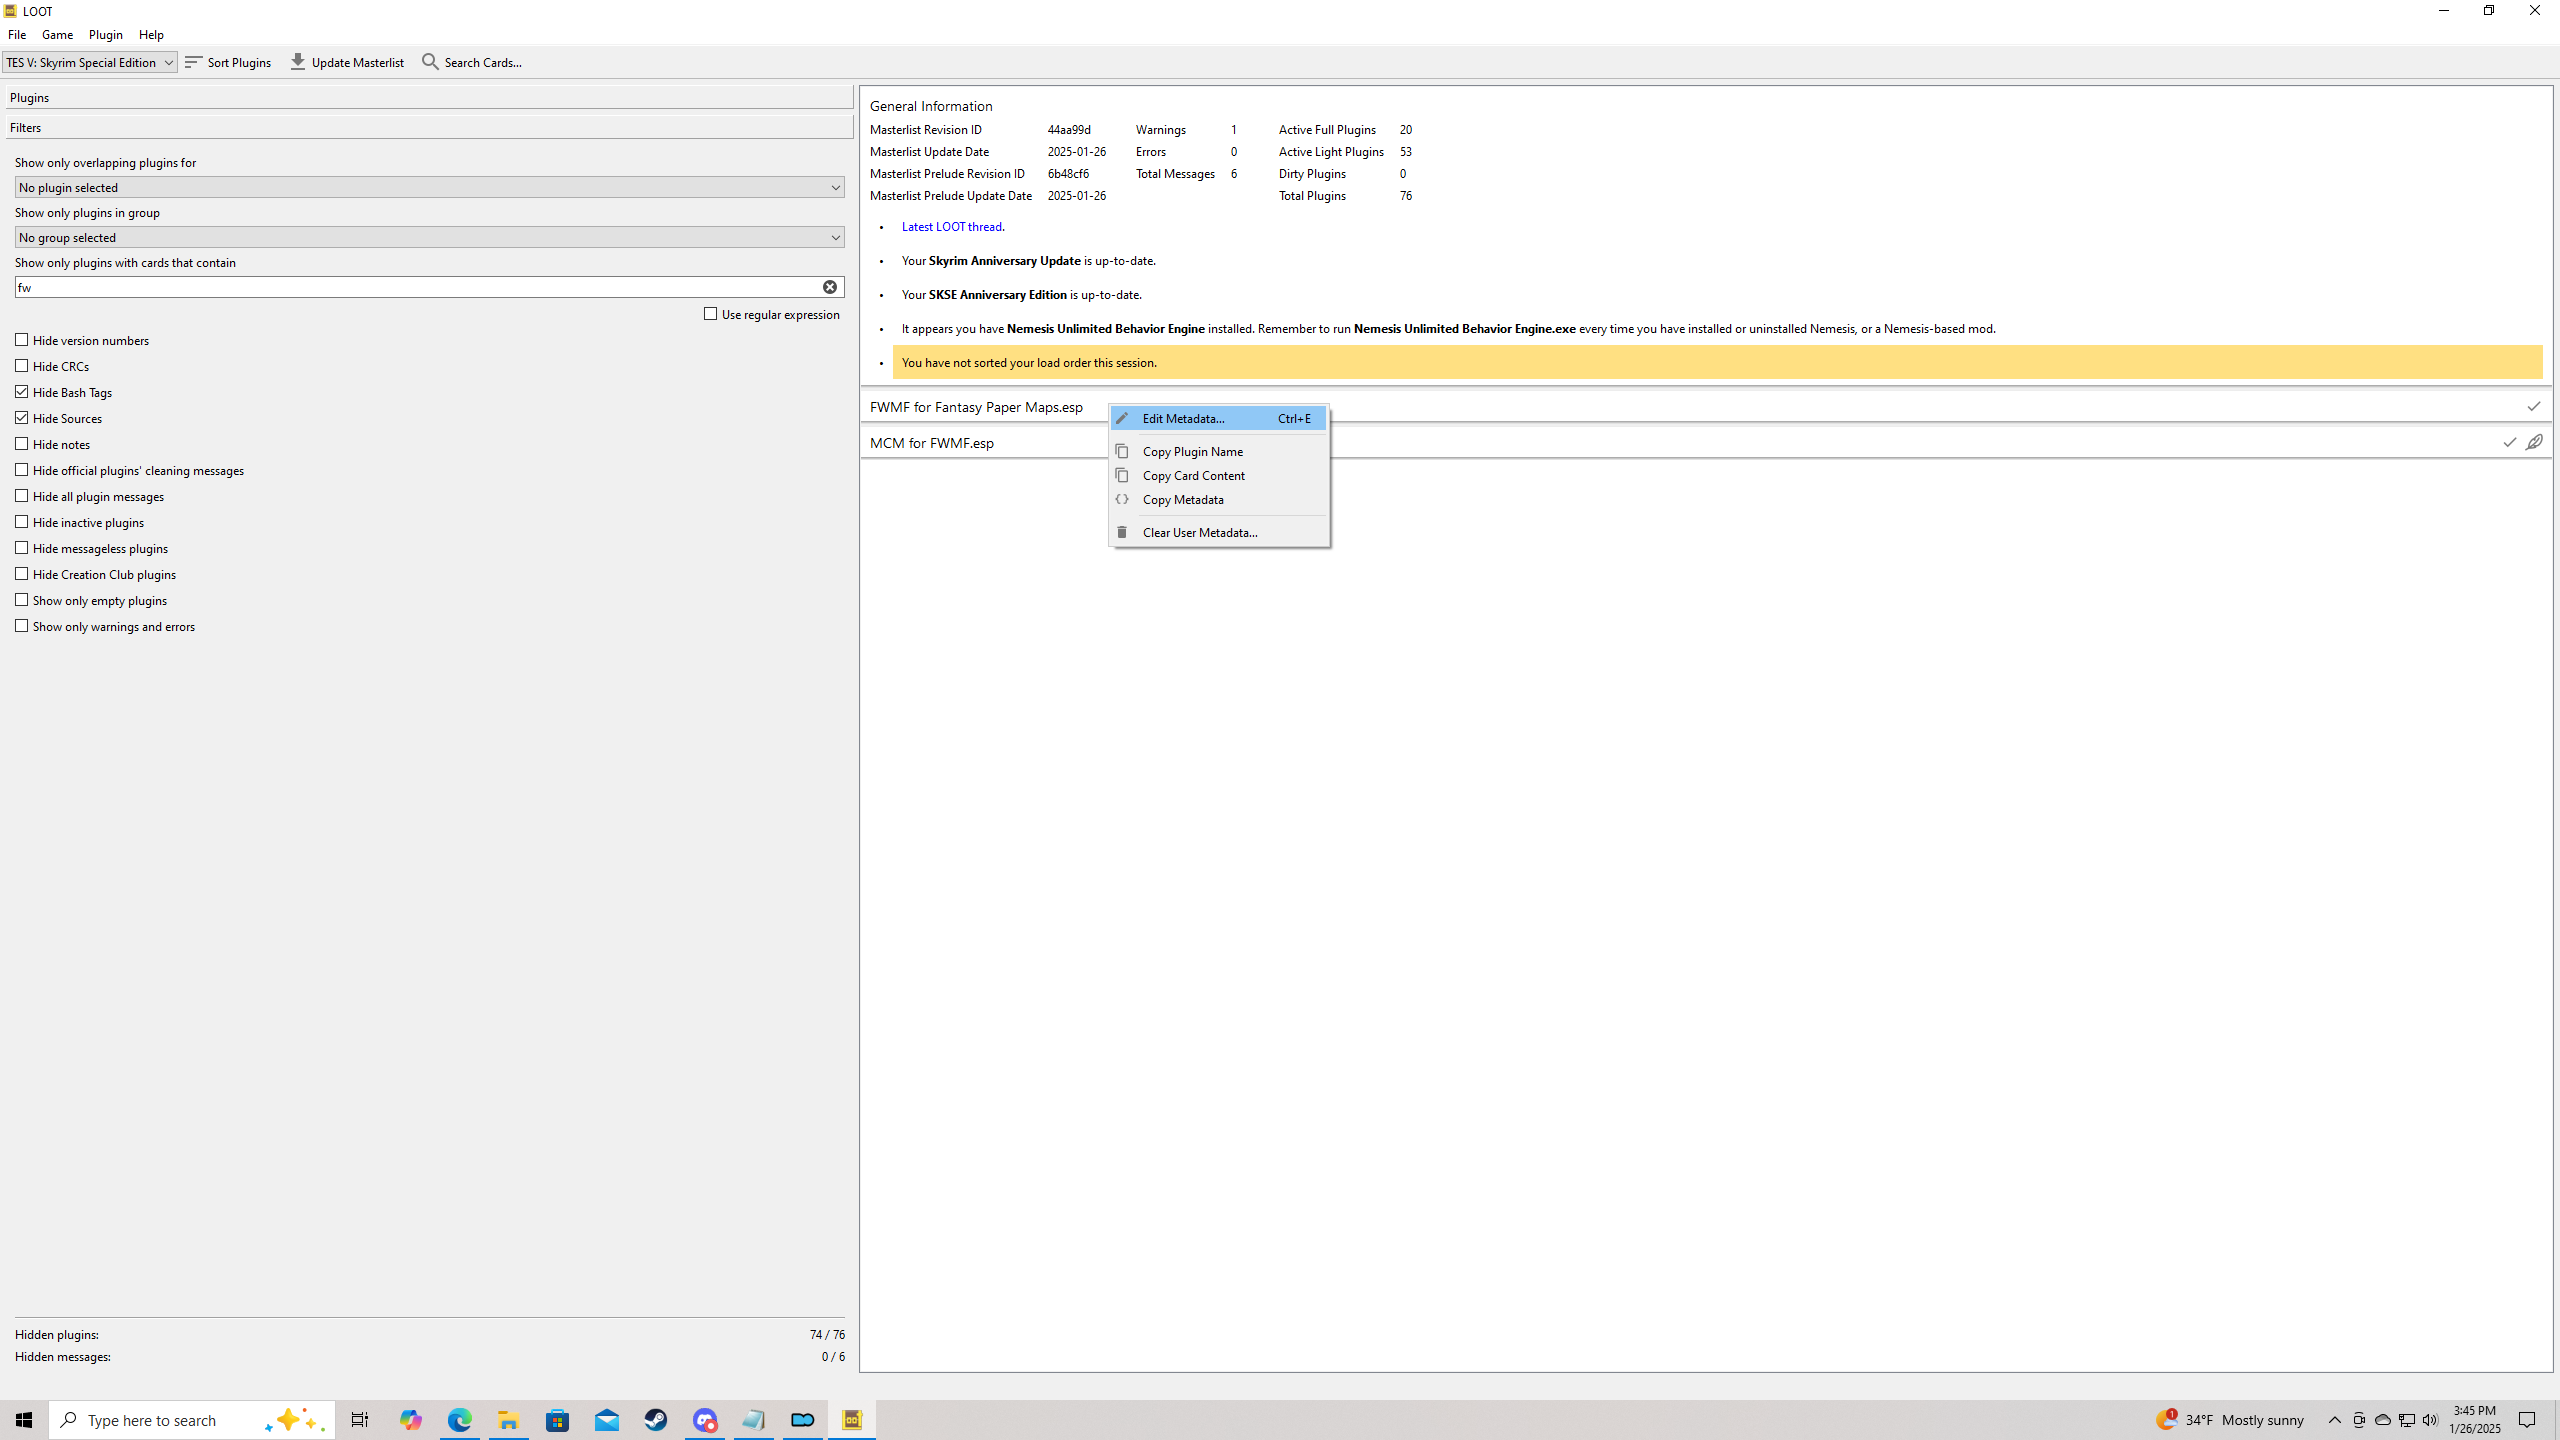2560x1440 pixels.
Task: Click the Copy Metadata code-brackets icon
Action: tap(1122, 499)
